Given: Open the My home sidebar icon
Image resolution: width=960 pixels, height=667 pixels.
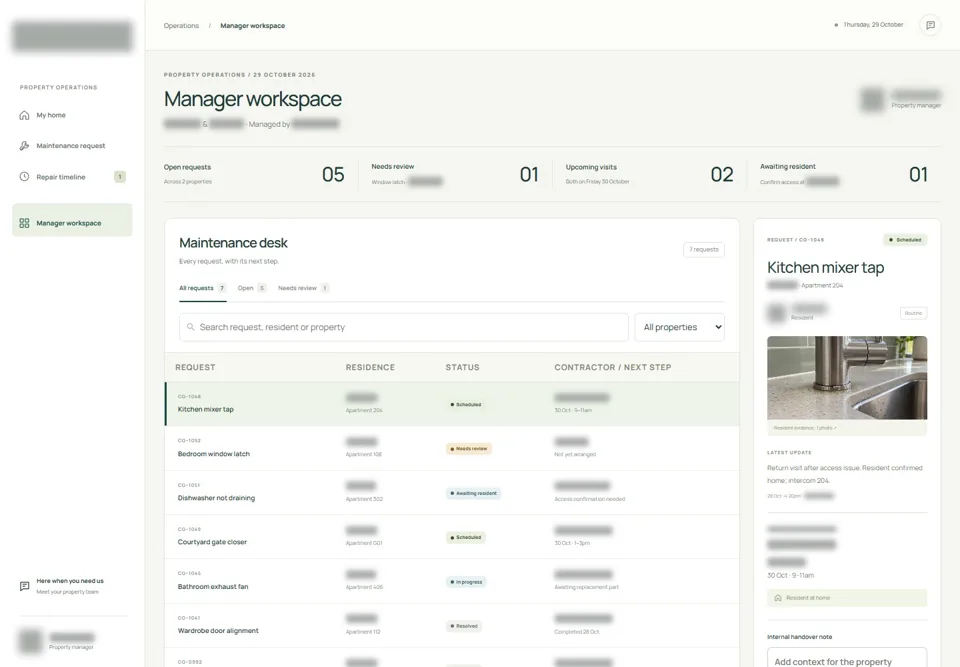Looking at the screenshot, I should (x=24, y=115).
